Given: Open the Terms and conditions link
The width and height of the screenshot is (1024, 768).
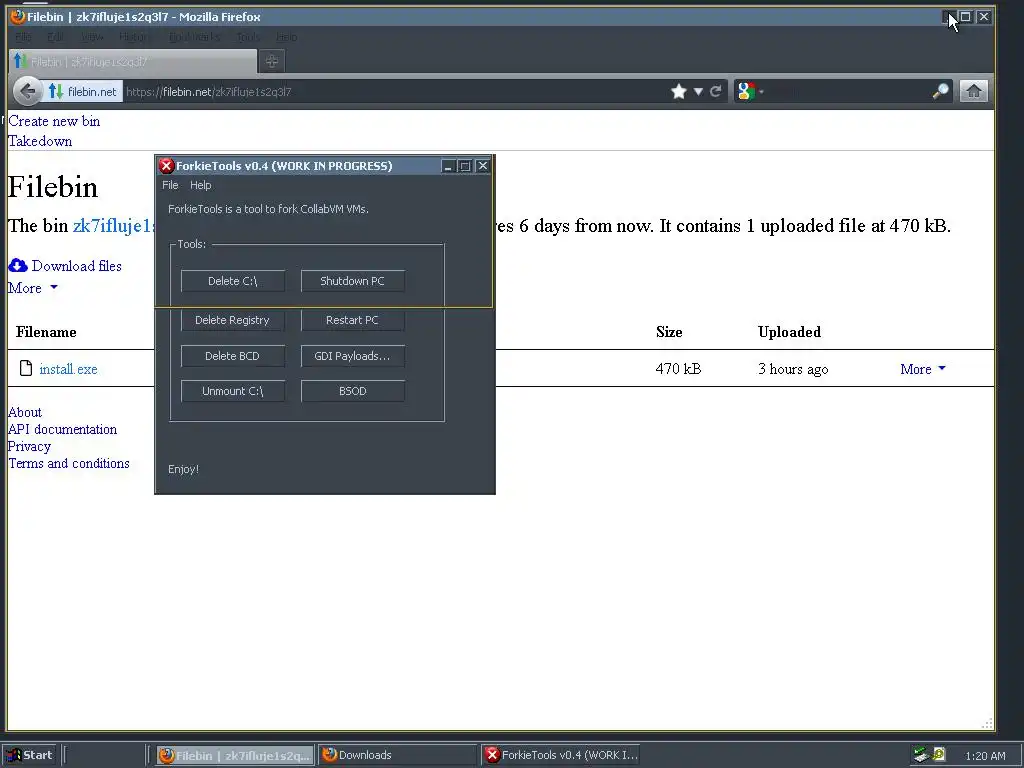Looking at the screenshot, I should click(69, 463).
